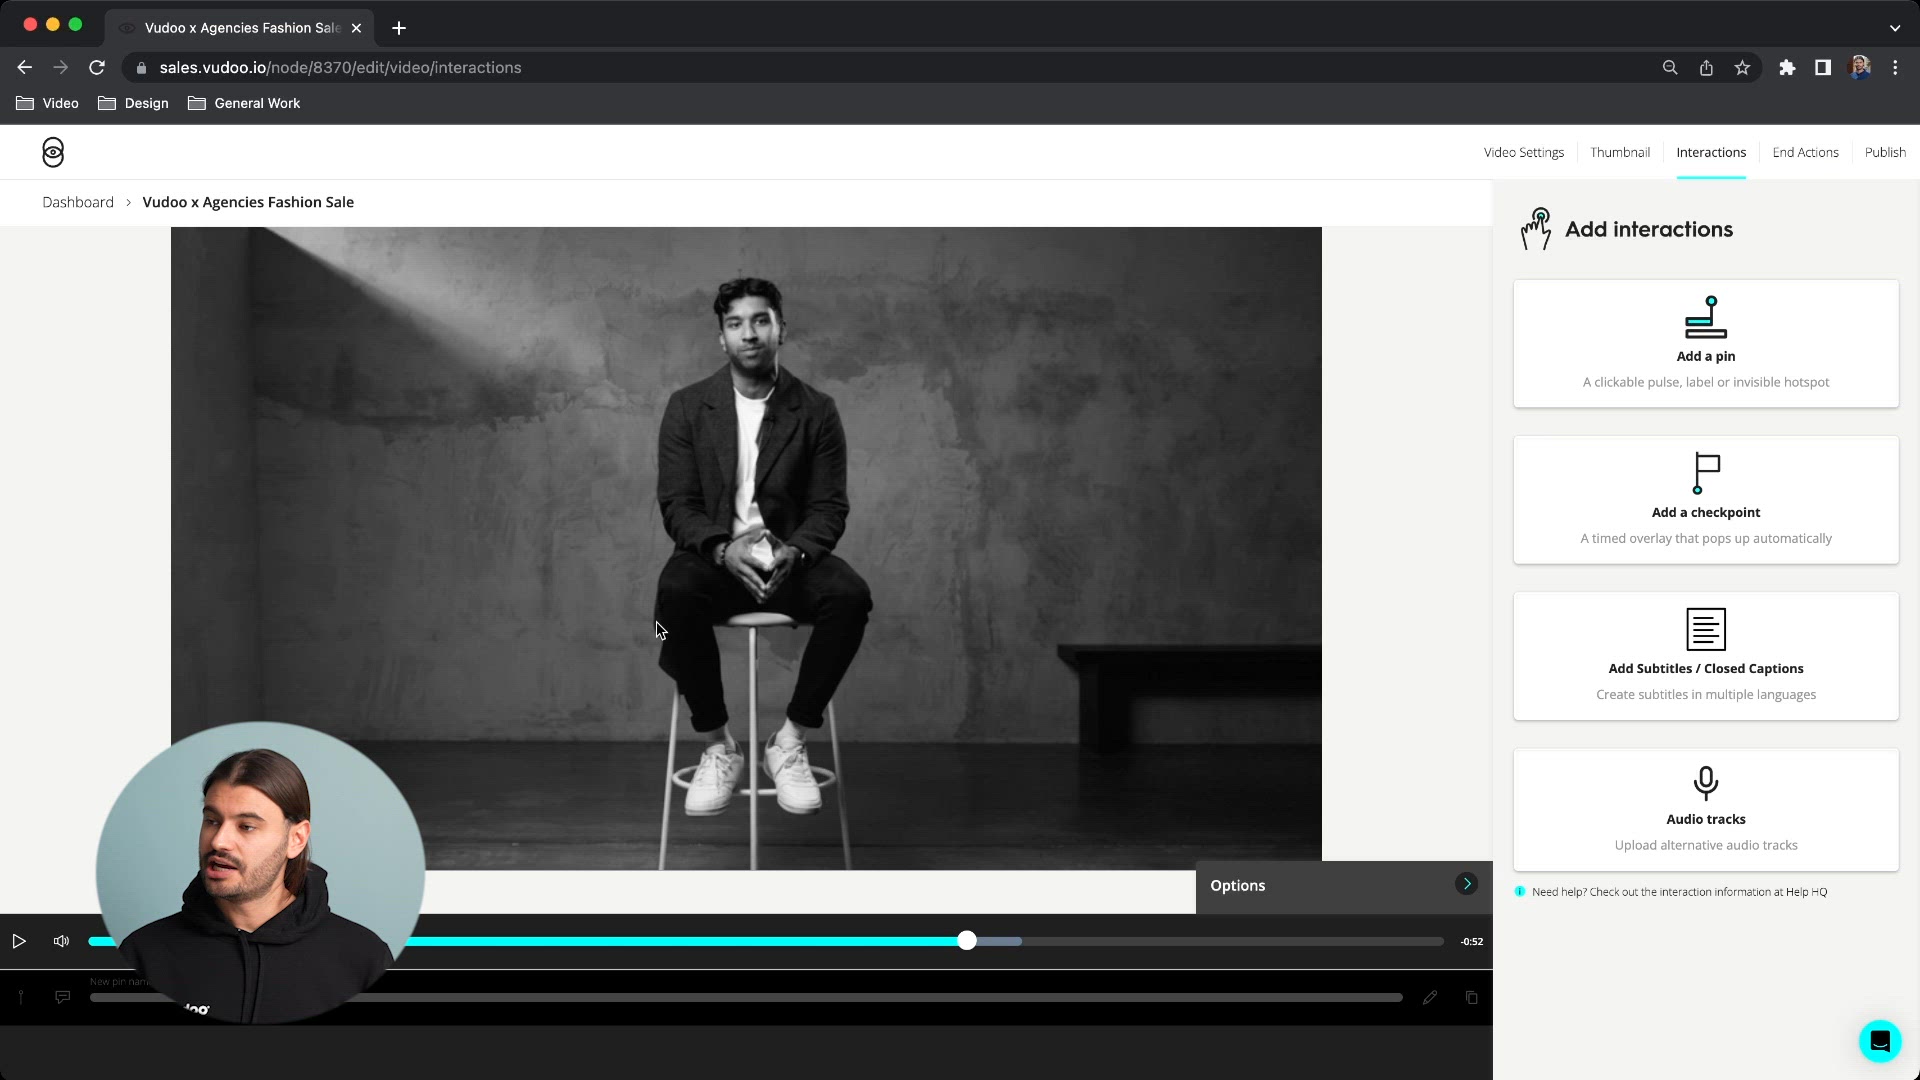This screenshot has width=1920, height=1080.
Task: Click the comment bubble icon in timeline
Action: (63, 997)
